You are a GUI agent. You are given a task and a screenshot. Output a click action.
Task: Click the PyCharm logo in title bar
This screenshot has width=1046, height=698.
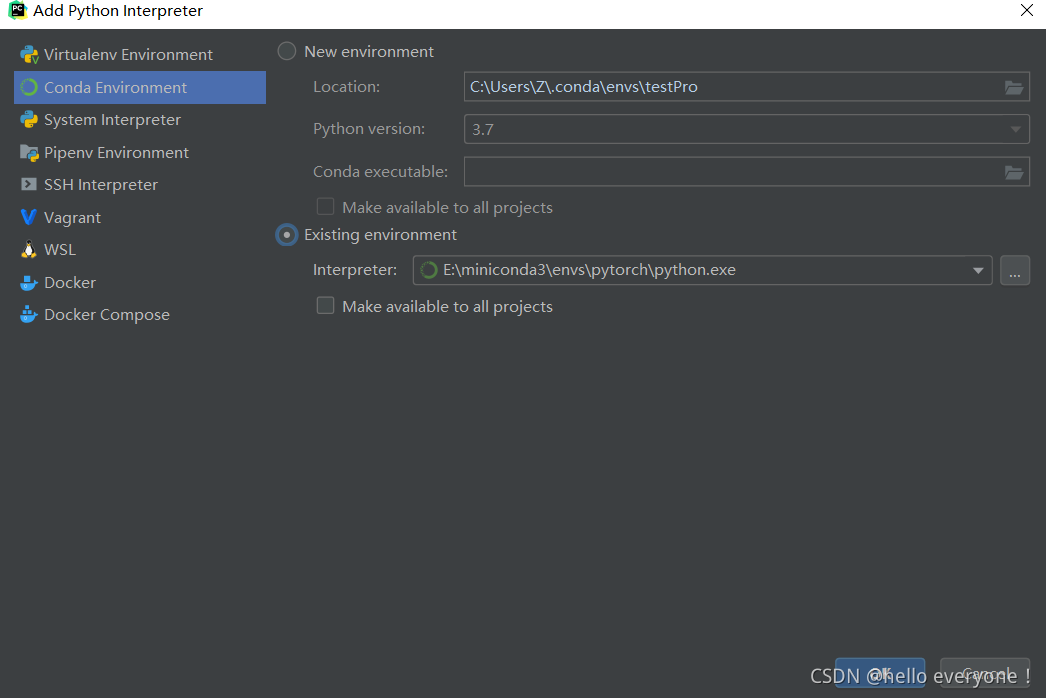(17, 11)
